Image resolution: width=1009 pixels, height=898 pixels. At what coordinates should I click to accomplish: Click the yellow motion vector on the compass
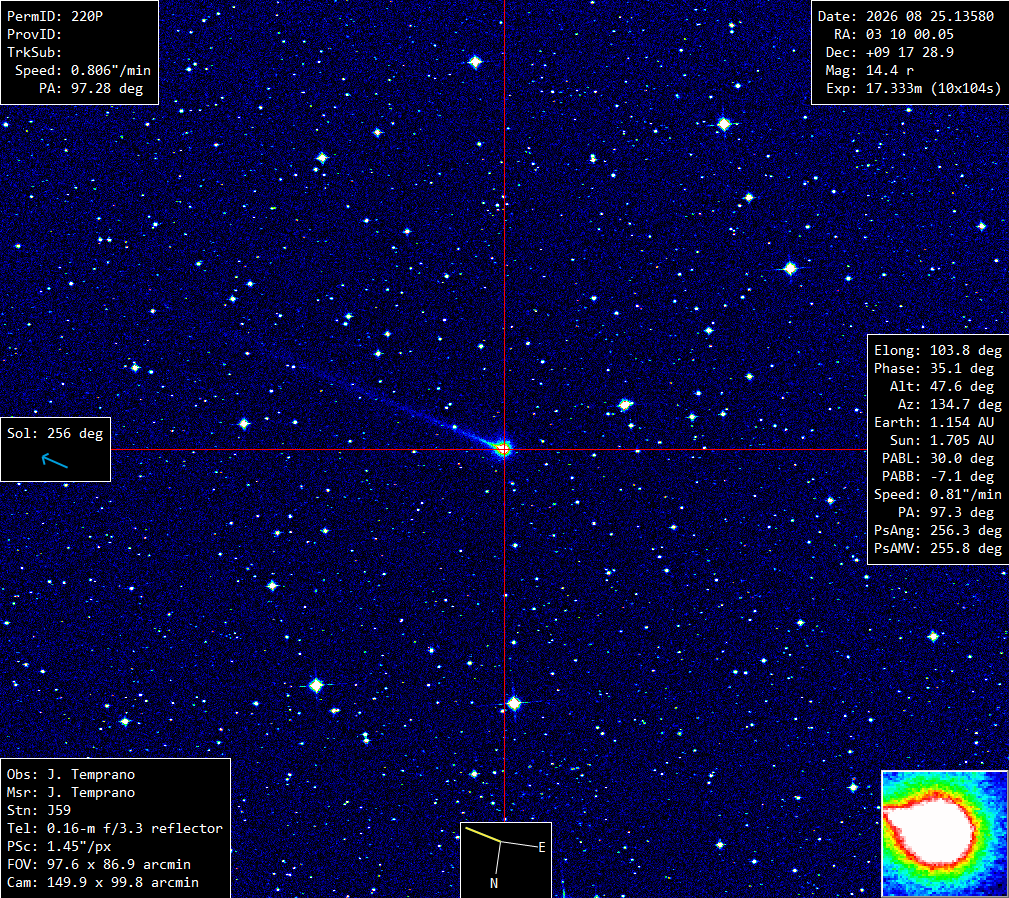tap(483, 834)
